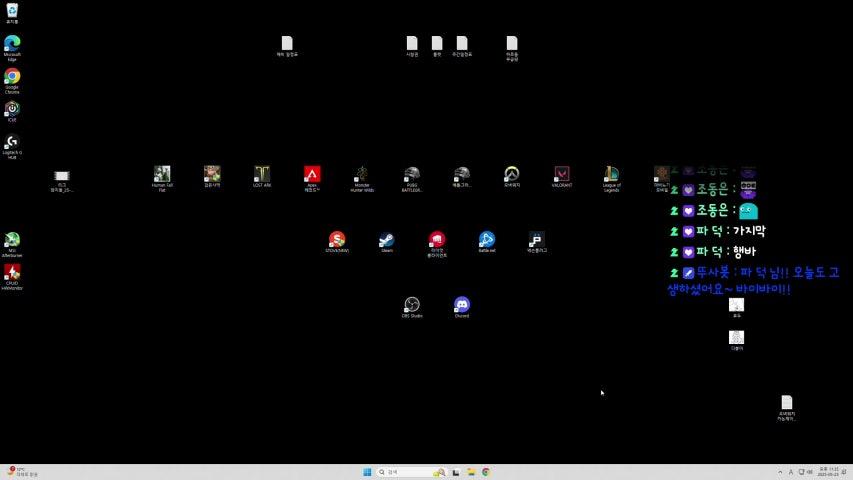Open the Recycle Bin desktop icon
This screenshot has width=853, height=480.
point(12,13)
